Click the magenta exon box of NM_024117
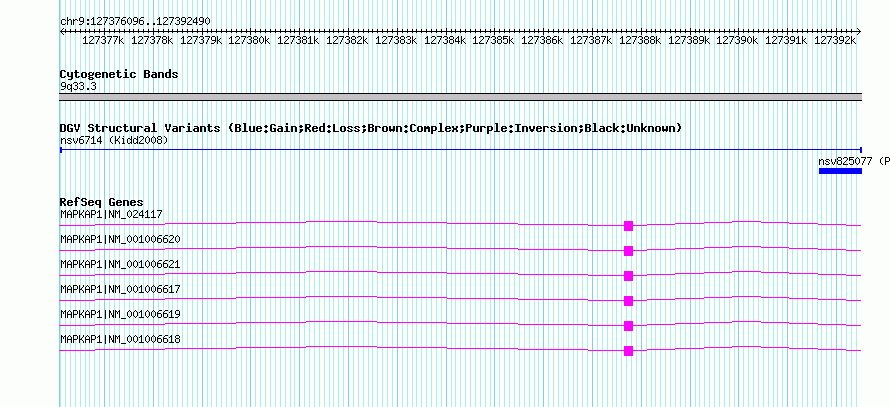The image size is (890, 407). click(x=628, y=226)
